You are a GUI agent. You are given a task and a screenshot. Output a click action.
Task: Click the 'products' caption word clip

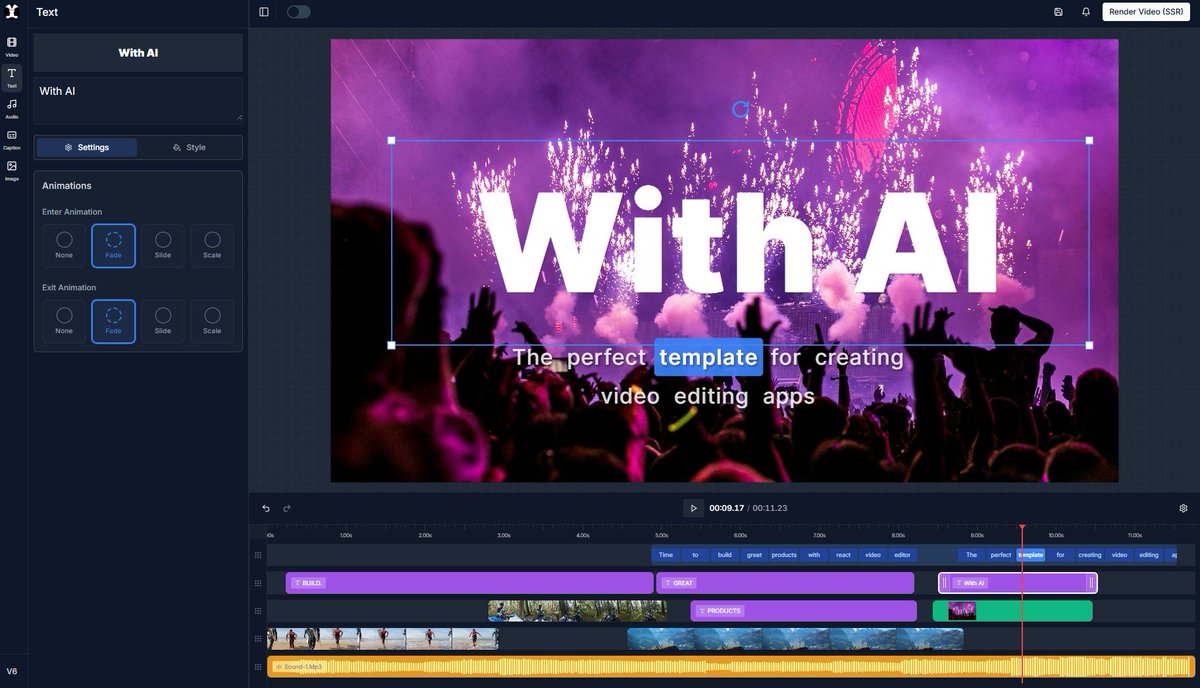click(784, 555)
